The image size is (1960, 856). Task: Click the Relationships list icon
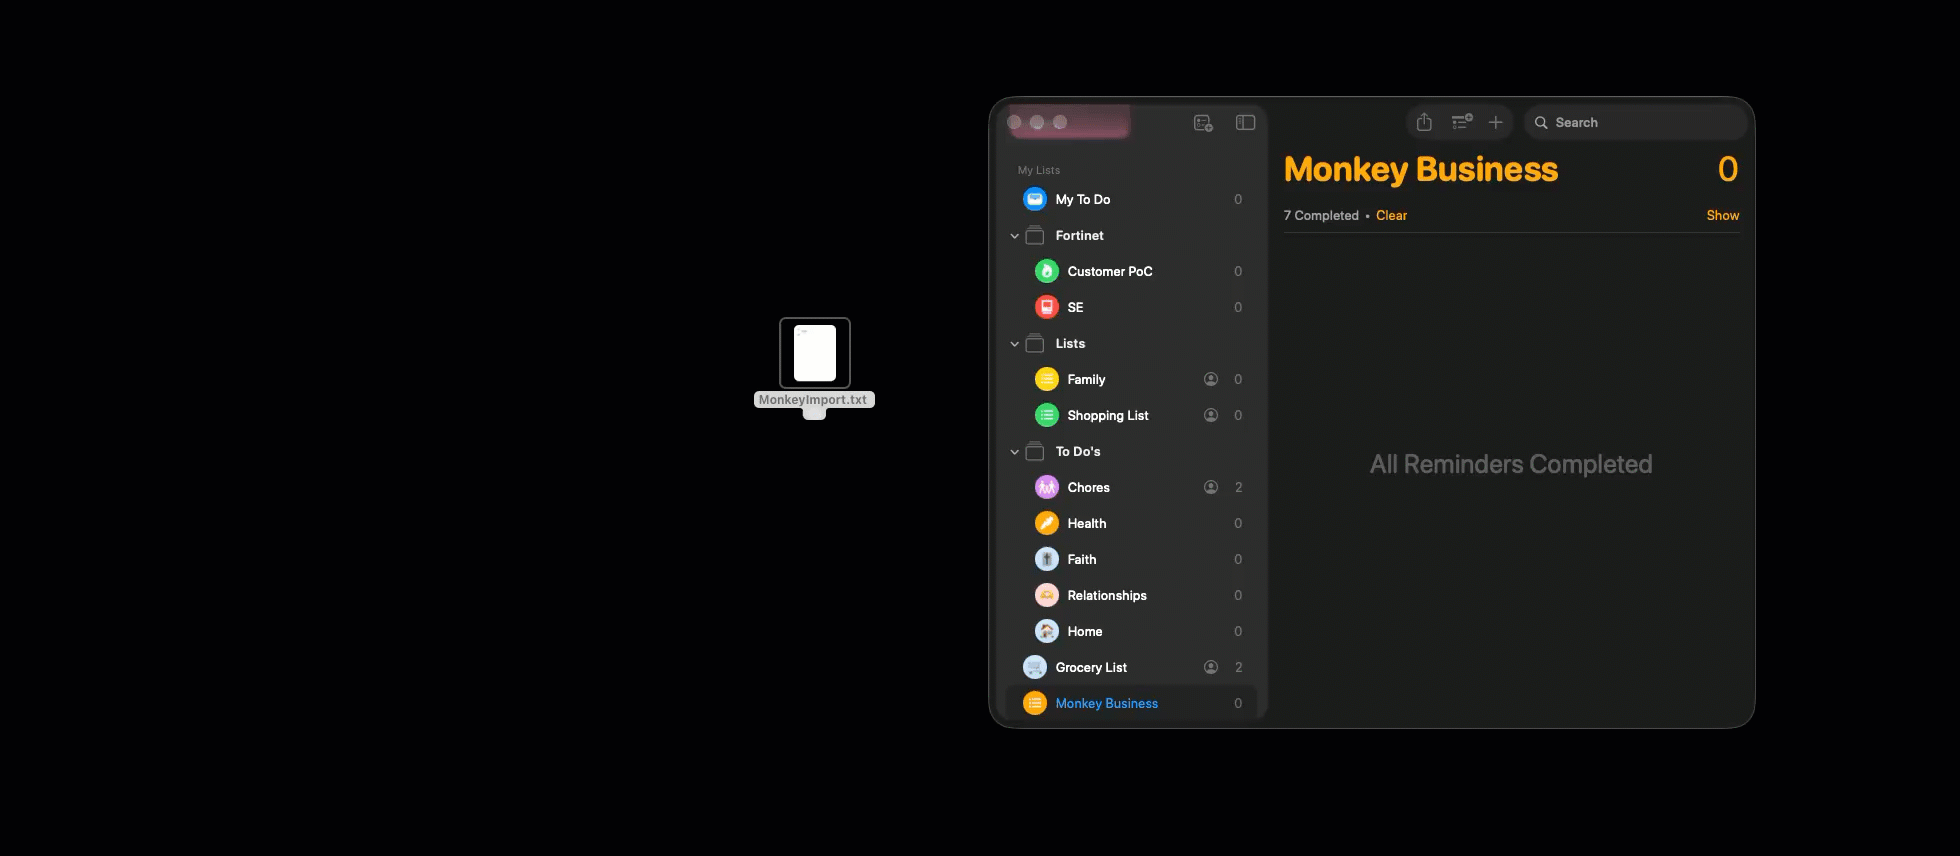pos(1047,595)
